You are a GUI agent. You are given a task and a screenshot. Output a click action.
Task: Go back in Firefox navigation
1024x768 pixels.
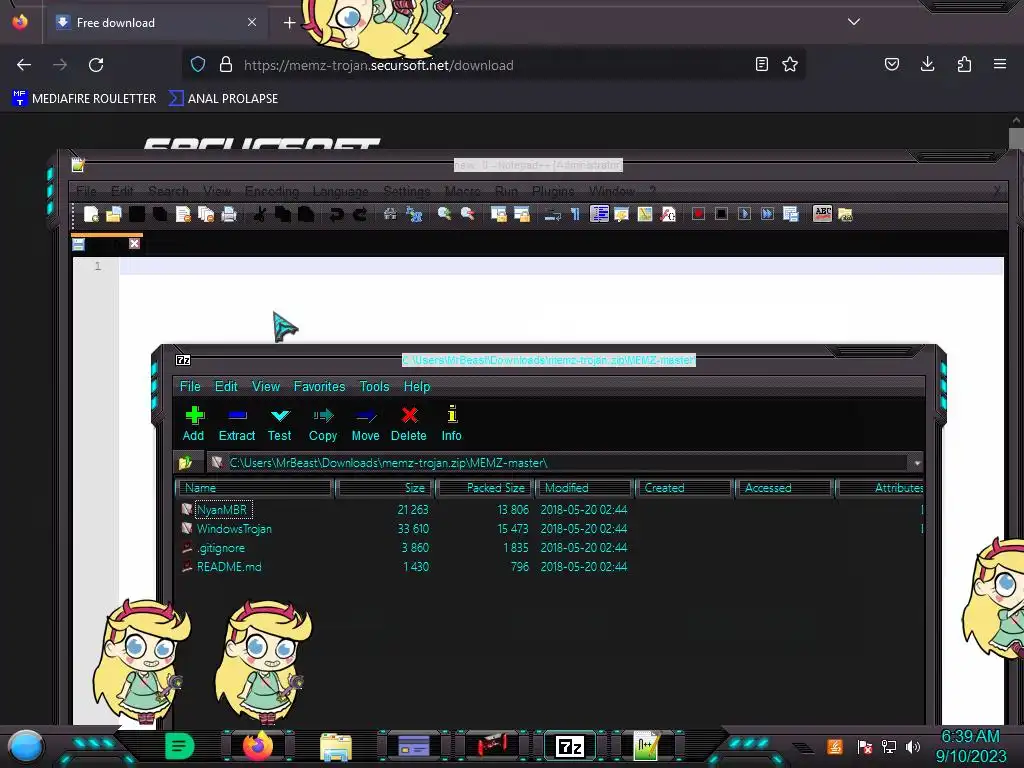(24, 65)
